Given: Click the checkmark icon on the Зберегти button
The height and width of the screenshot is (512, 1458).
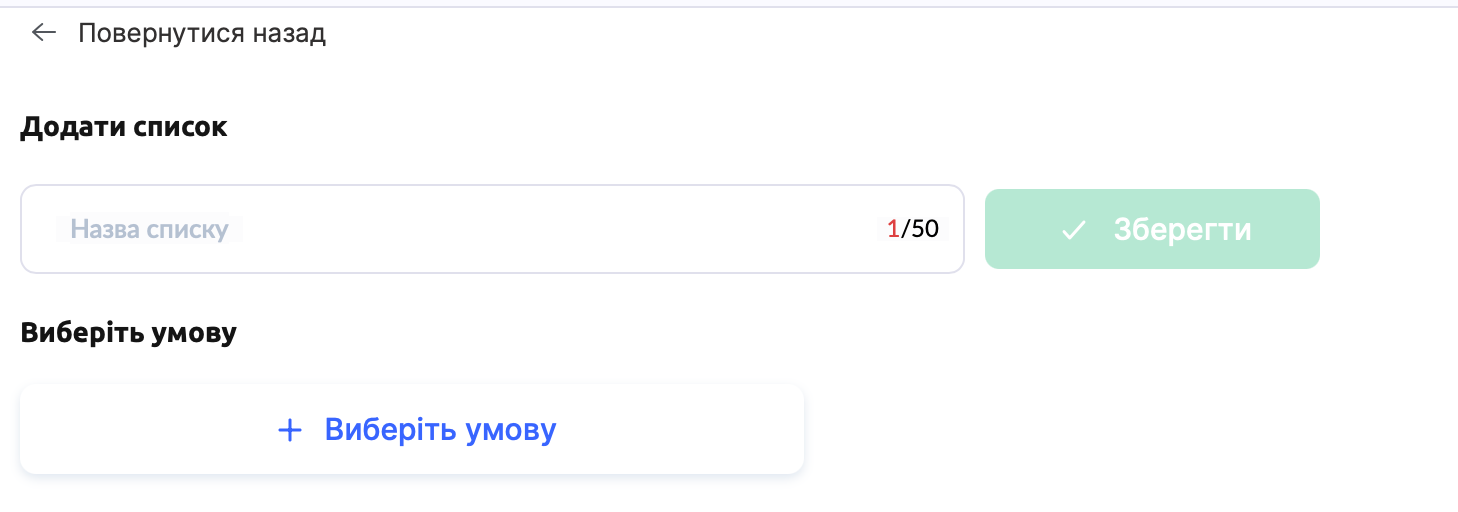Looking at the screenshot, I should click(1073, 230).
